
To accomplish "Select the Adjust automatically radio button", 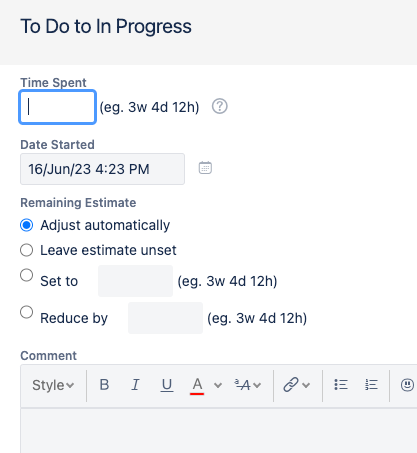I will point(27,225).
